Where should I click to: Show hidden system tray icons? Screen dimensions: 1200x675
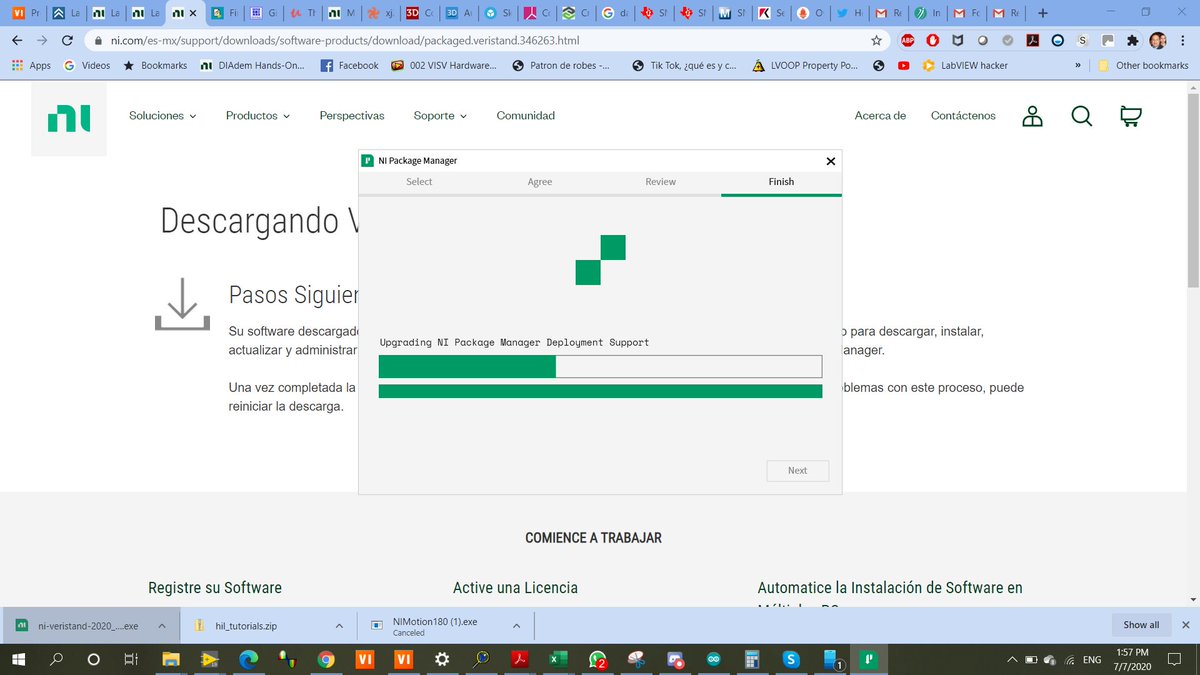[x=1014, y=660]
